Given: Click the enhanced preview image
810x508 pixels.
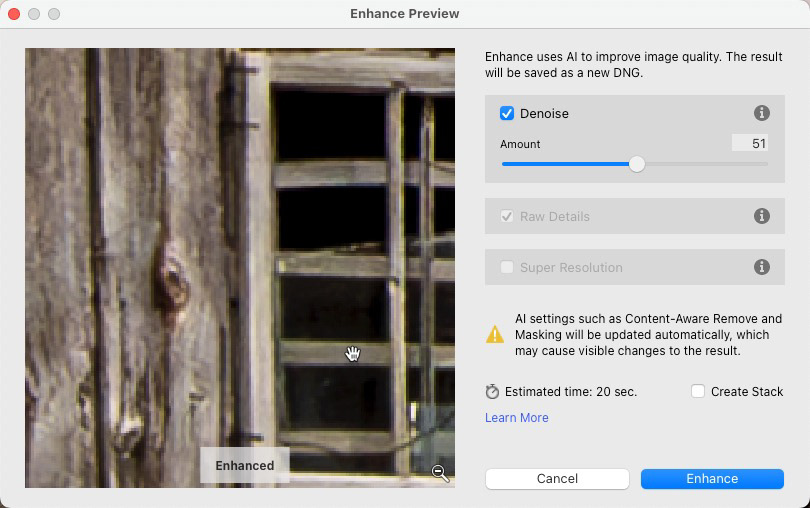Looking at the screenshot, I should click(x=240, y=268).
